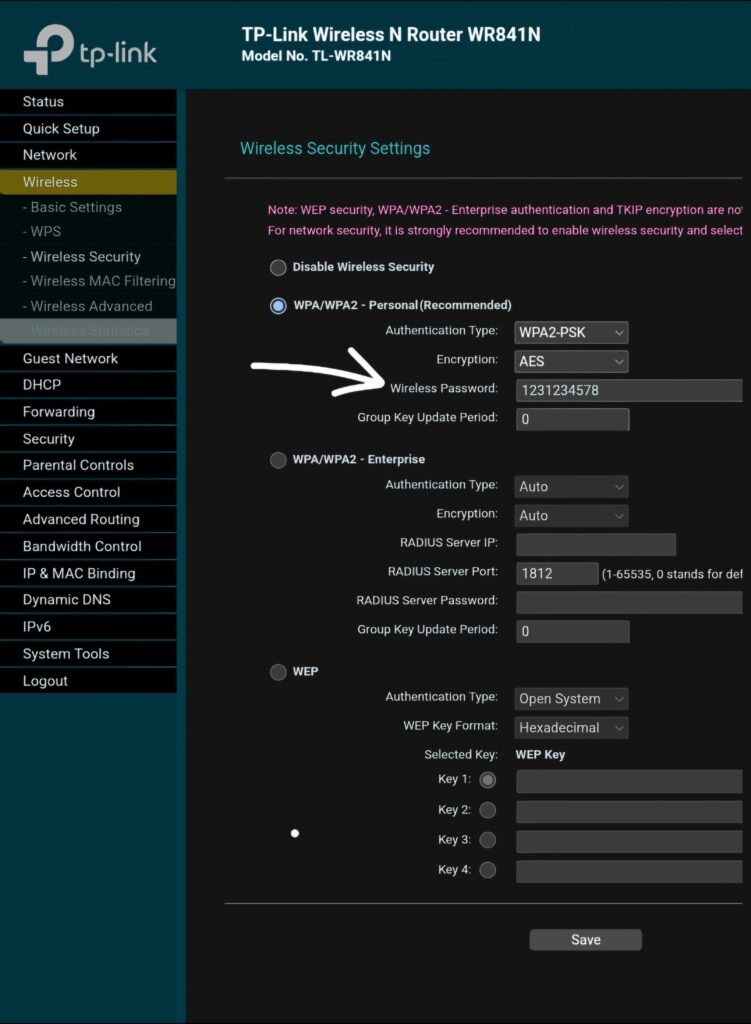Image resolution: width=751 pixels, height=1024 pixels.
Task: Open the WPA2-PSK authentication type dropdown
Action: pos(572,333)
